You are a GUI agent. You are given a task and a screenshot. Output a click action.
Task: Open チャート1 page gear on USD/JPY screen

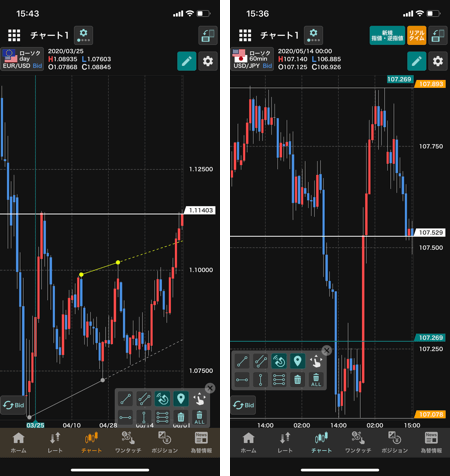(x=313, y=35)
